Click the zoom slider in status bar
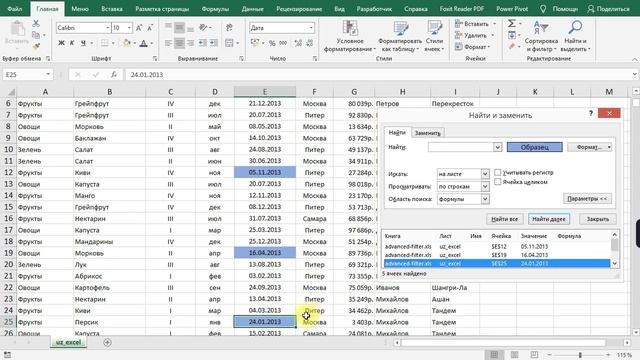640x360 pixels. 580,355
